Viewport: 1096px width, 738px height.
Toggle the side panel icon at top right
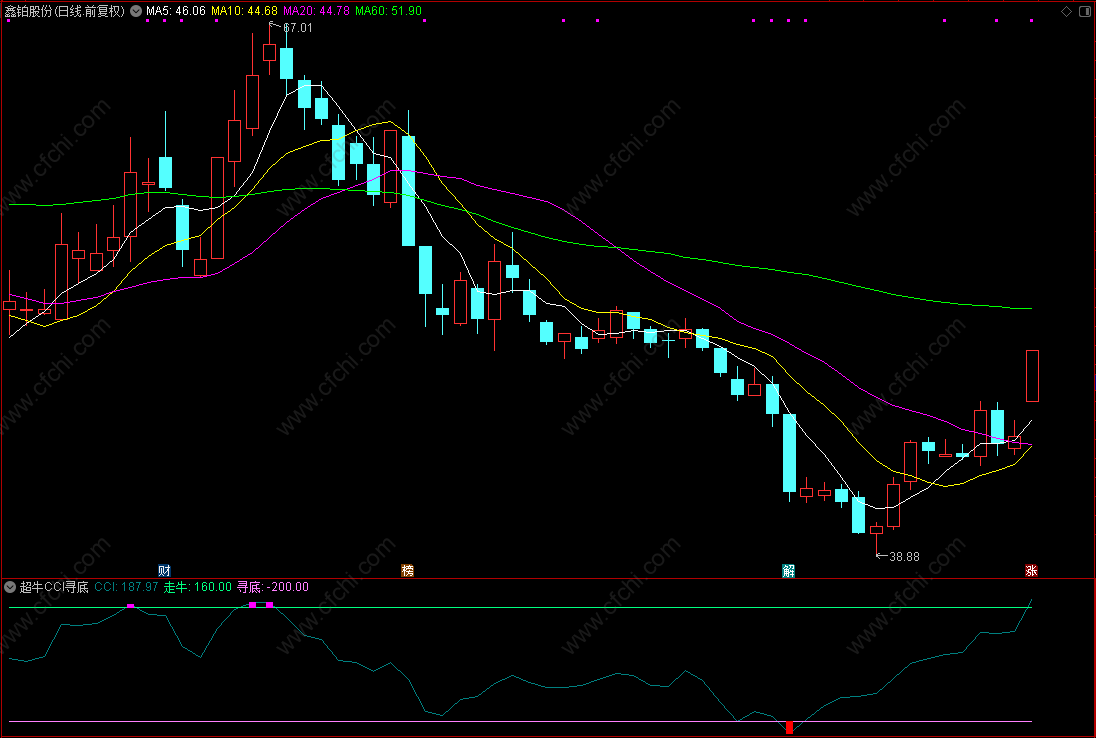point(1087,11)
